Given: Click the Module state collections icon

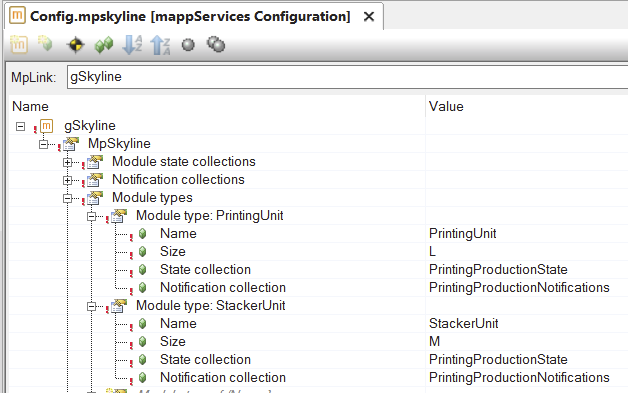Looking at the screenshot, I should [95, 162].
